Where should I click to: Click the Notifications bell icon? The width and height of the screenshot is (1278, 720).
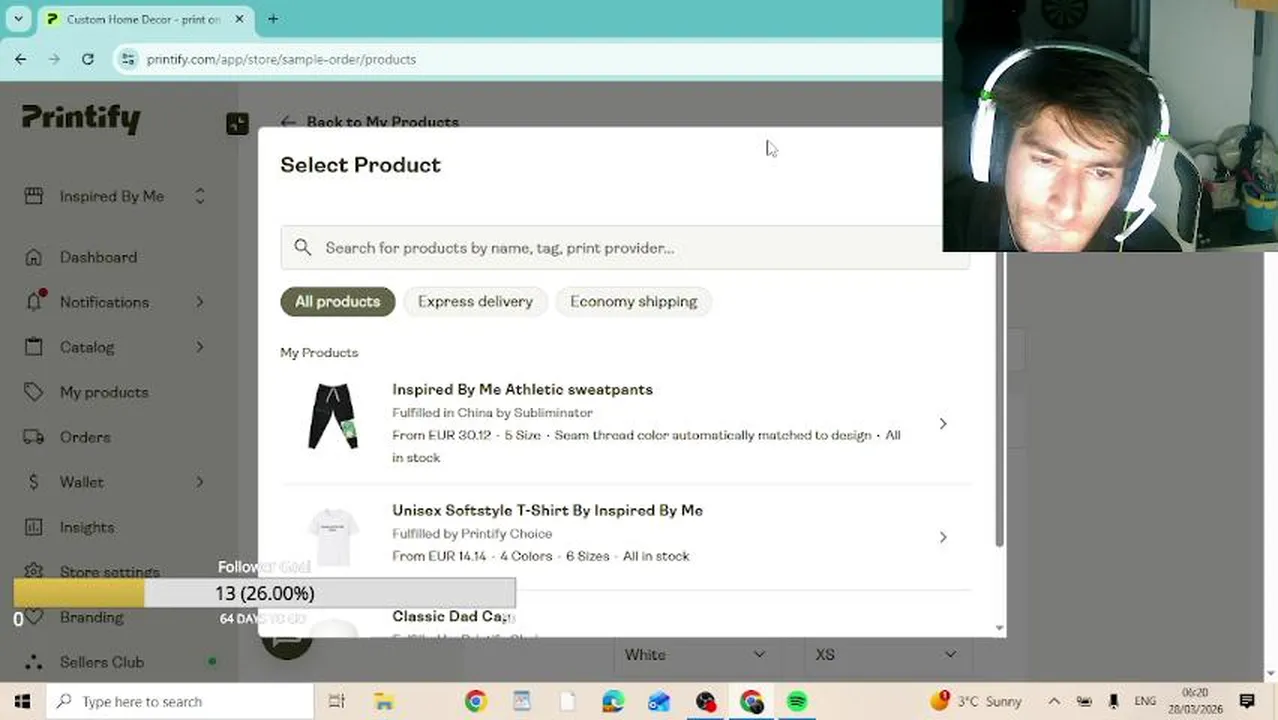point(34,301)
